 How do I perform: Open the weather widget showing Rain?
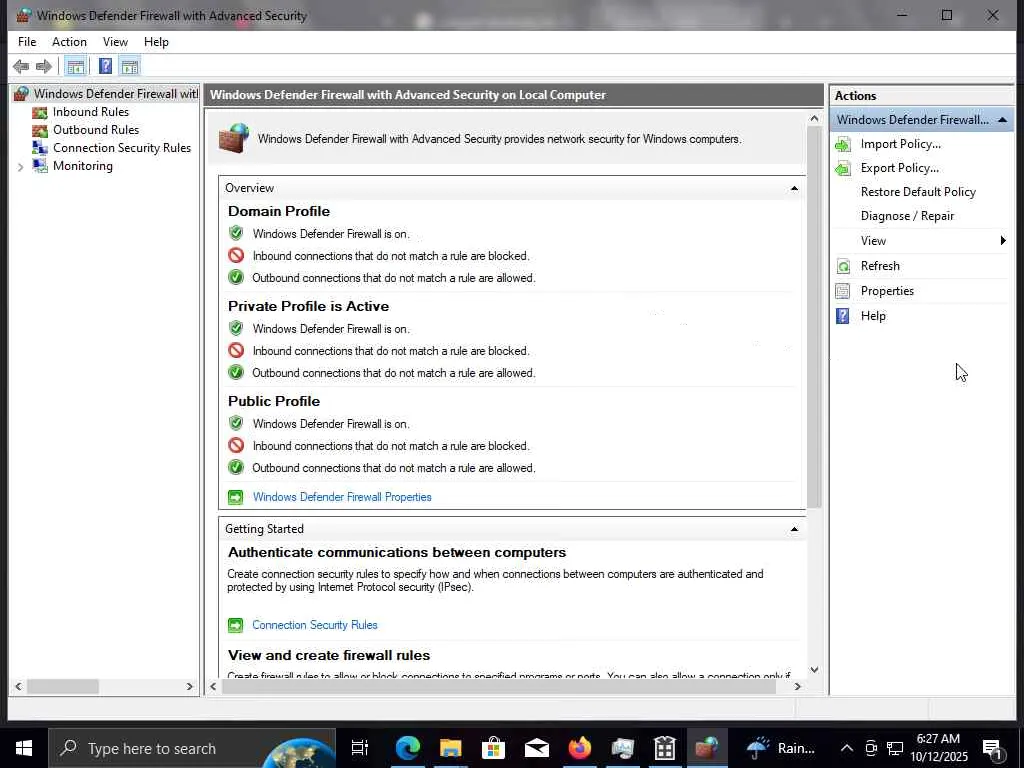(781, 748)
